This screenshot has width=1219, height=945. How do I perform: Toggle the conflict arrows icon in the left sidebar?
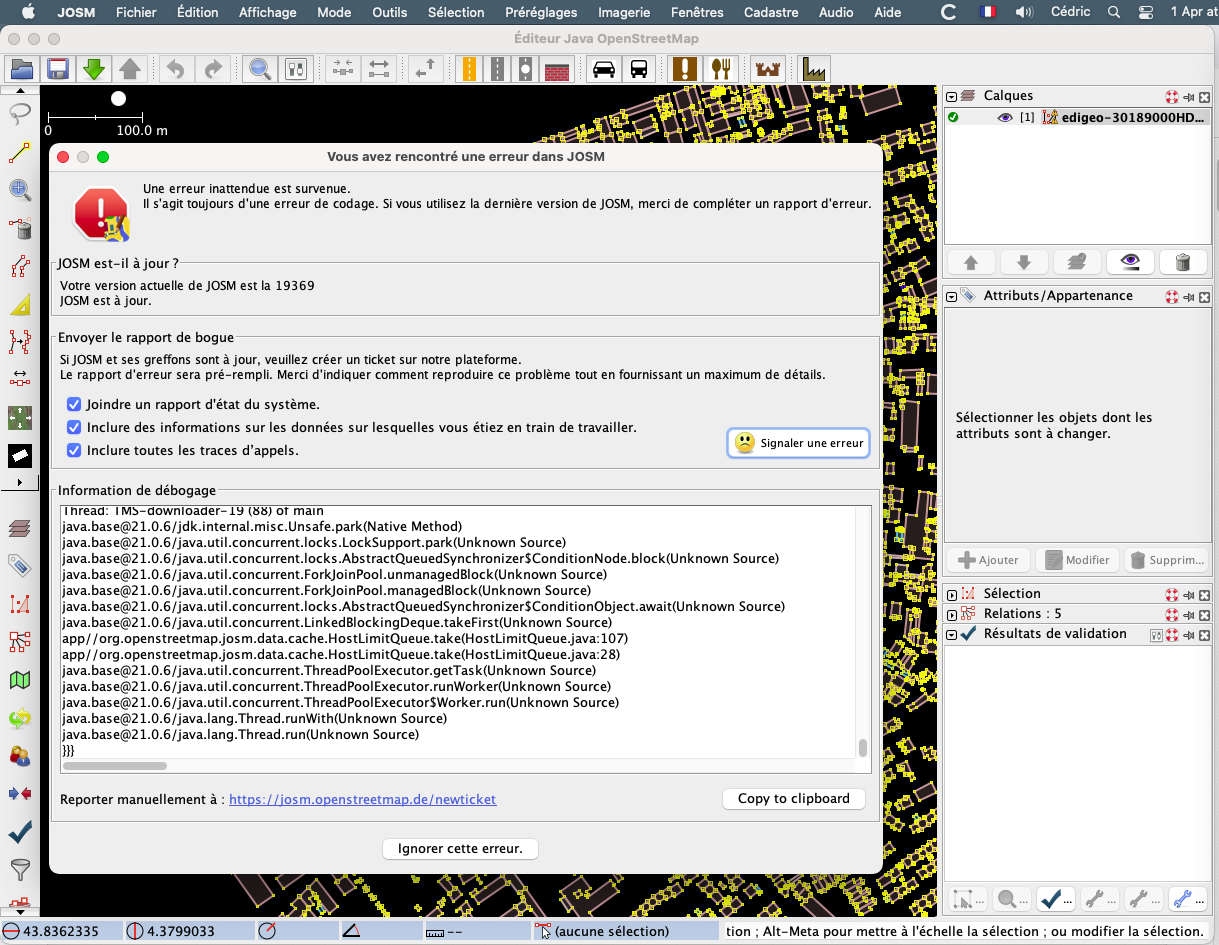pos(20,793)
